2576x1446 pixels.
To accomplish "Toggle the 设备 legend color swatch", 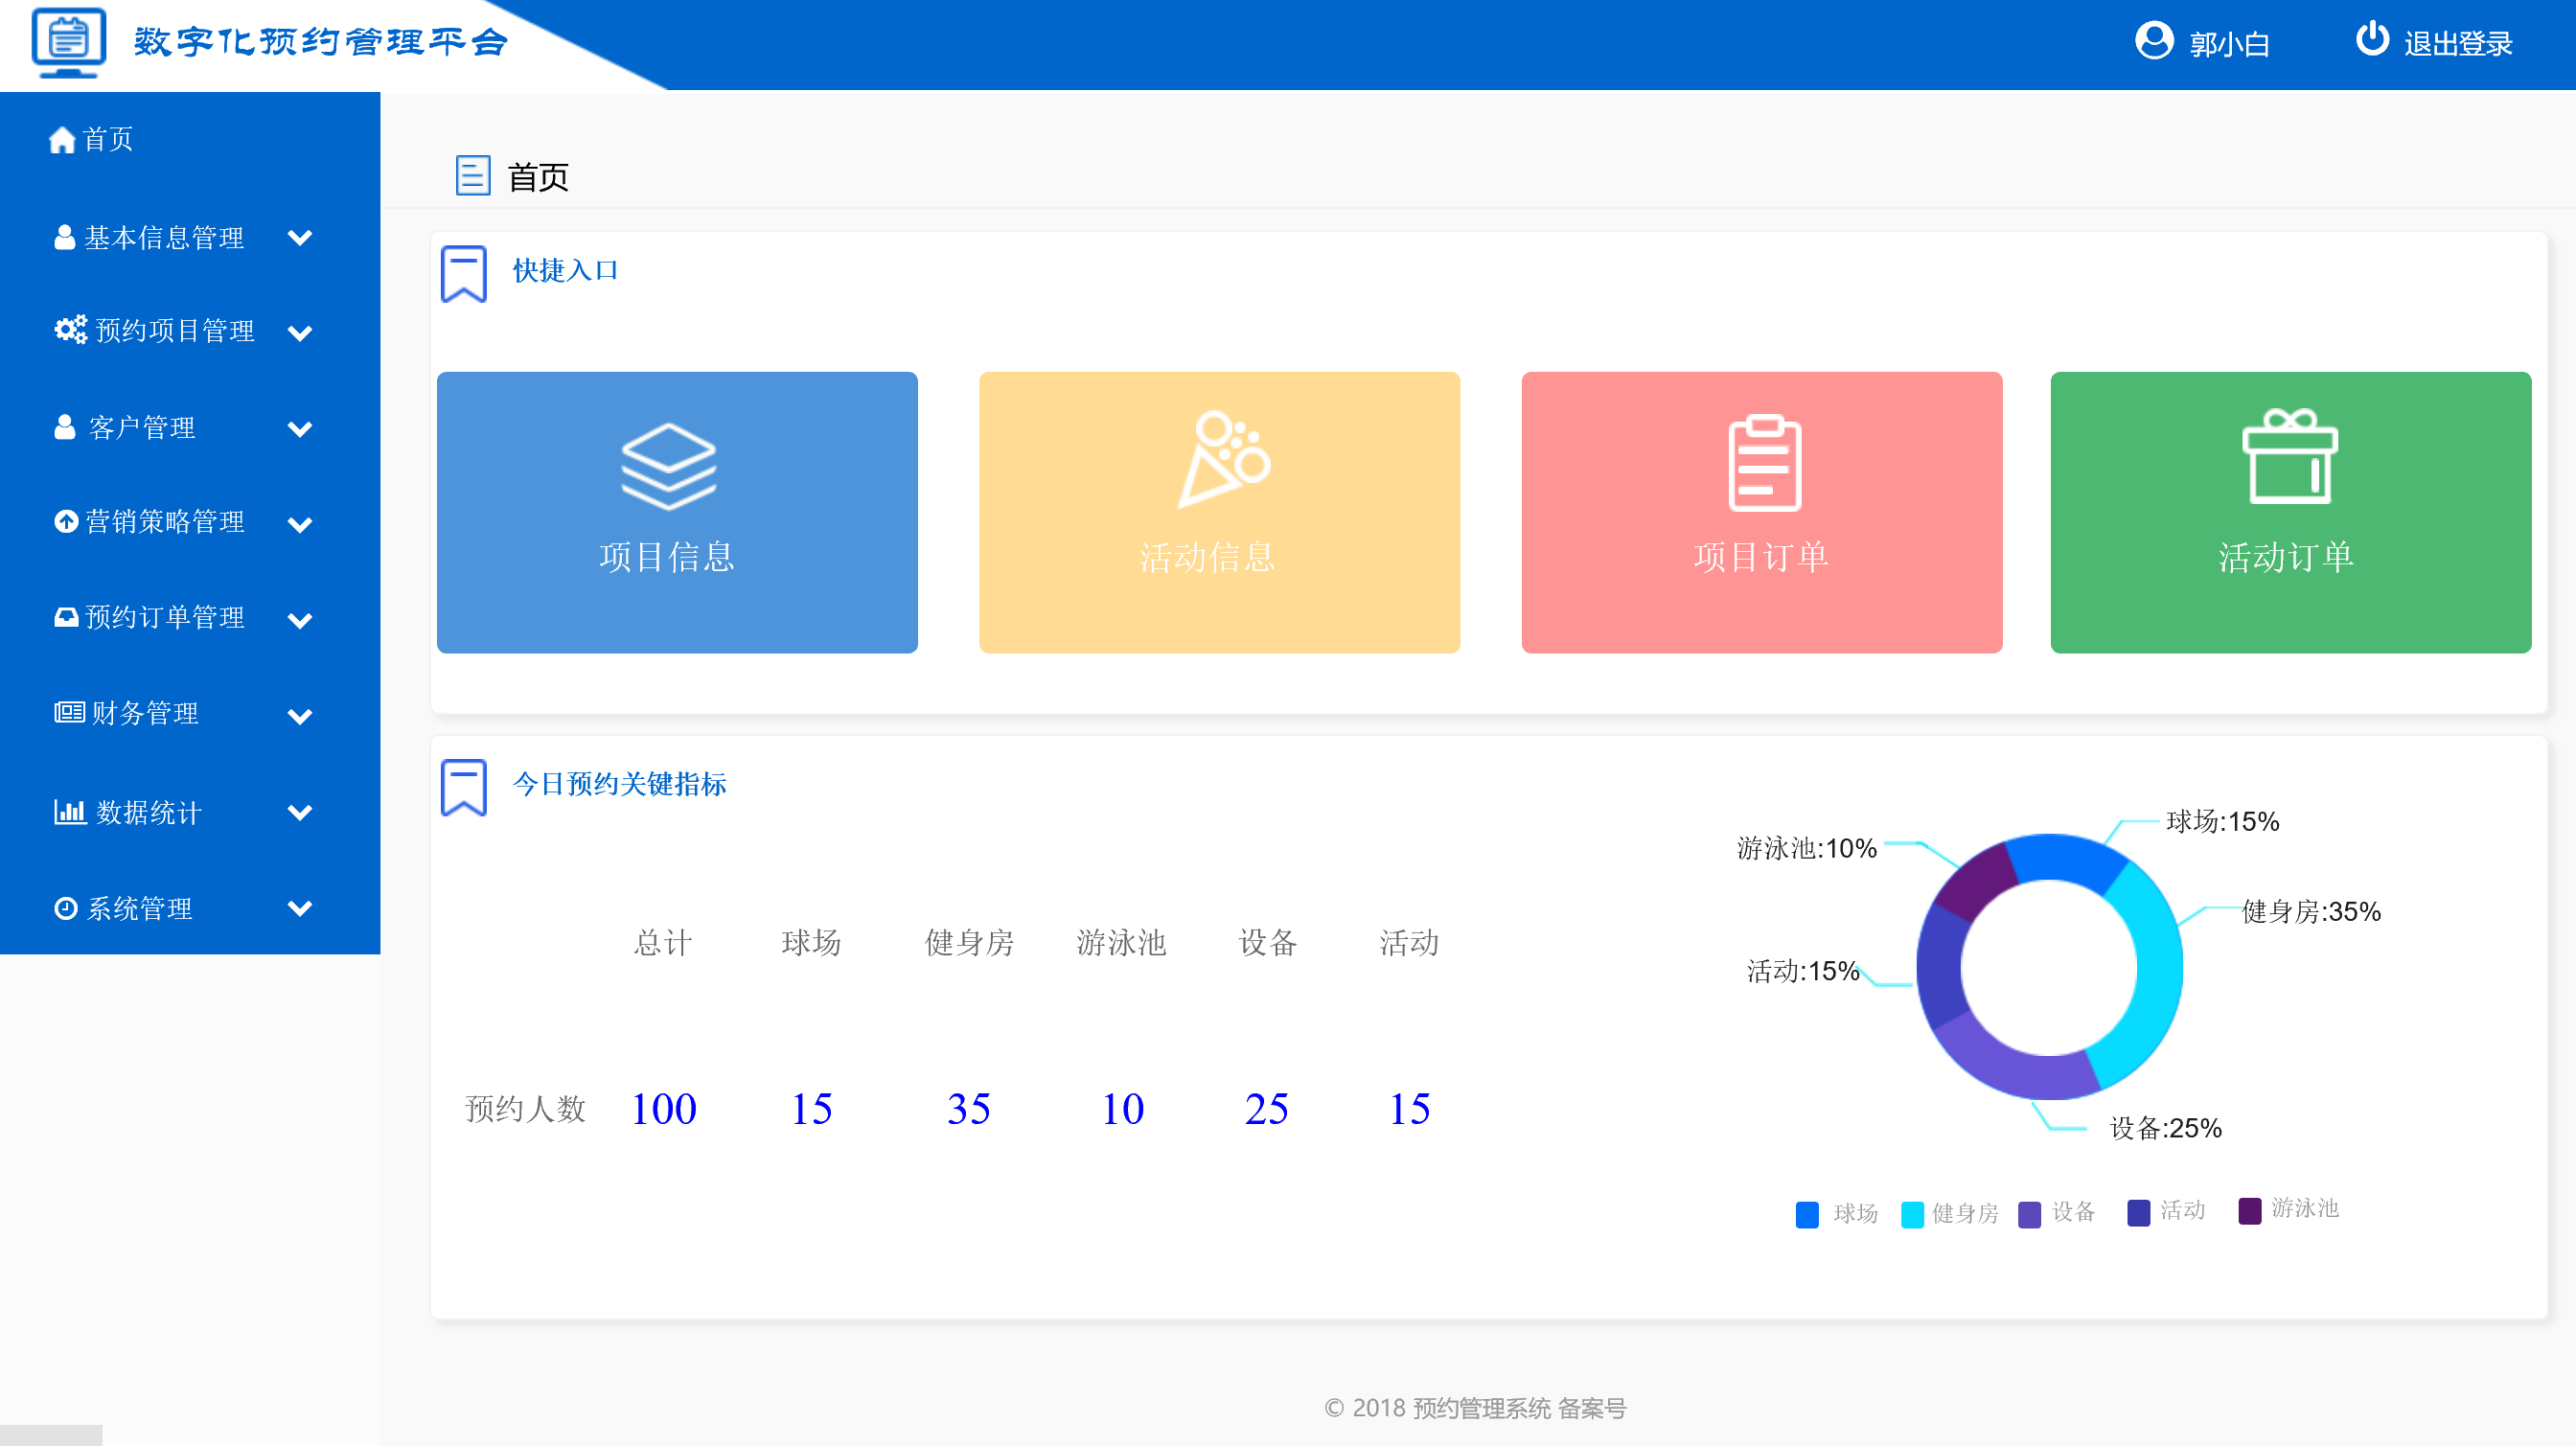I will pyautogui.click(x=2029, y=1213).
